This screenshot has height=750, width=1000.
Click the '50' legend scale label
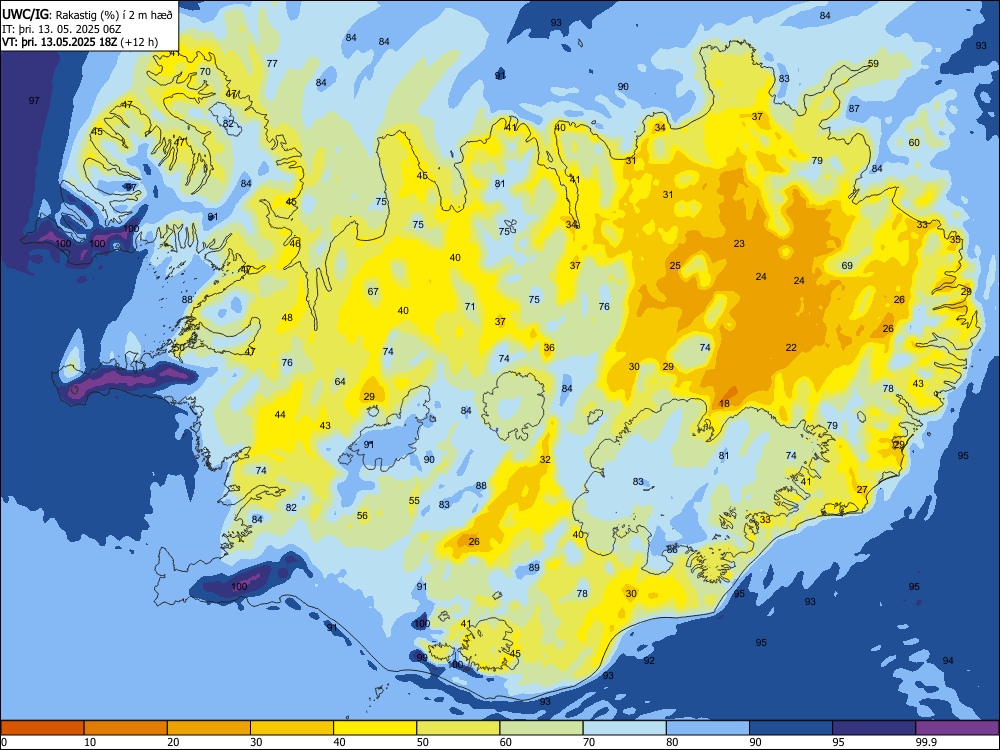[x=423, y=742]
